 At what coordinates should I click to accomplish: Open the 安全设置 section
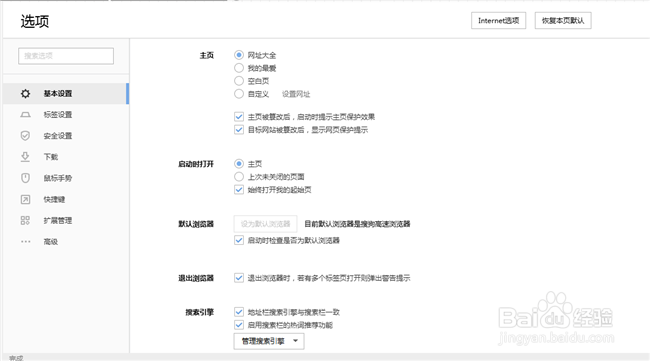click(66, 136)
